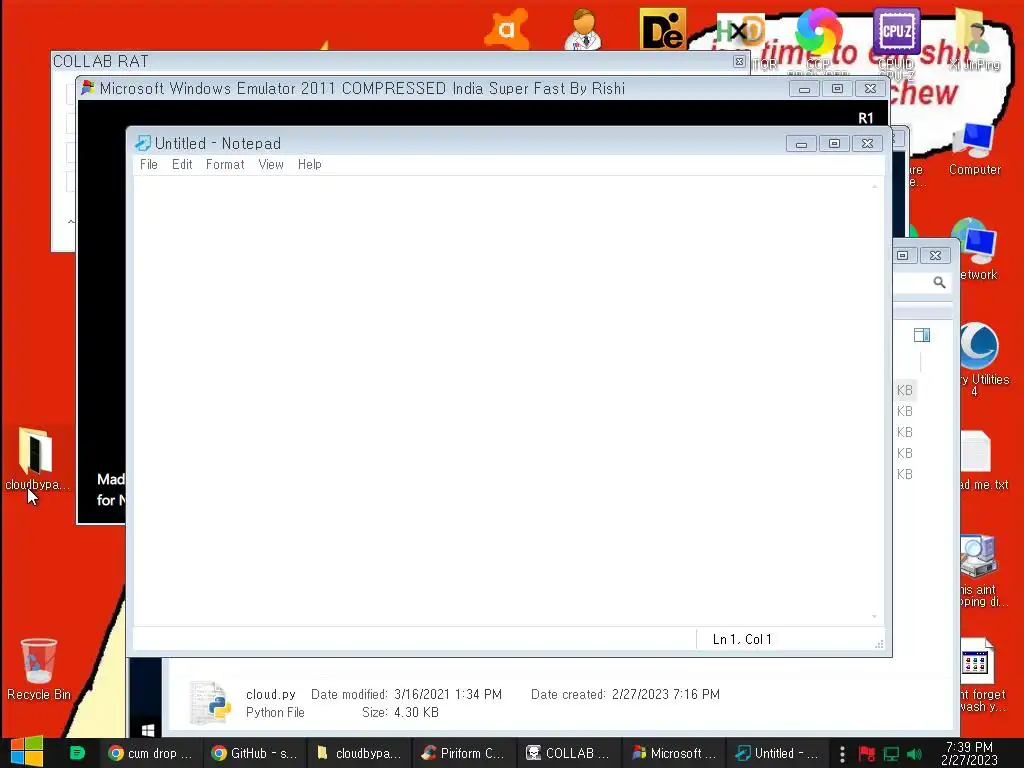
Task: Switch to Untitled Notepad taskbar item
Action: (777, 753)
